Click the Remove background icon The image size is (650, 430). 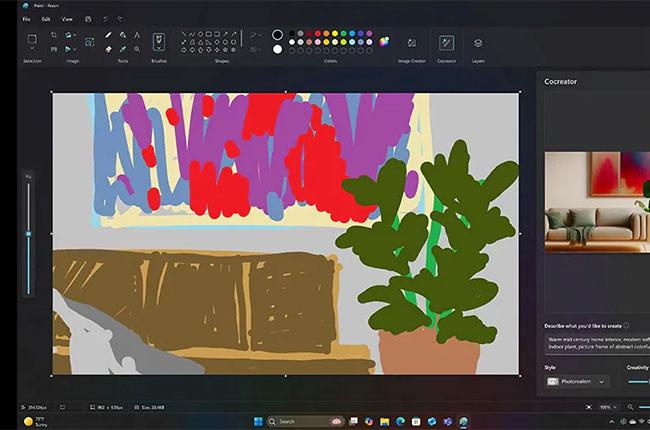[x=89, y=42]
